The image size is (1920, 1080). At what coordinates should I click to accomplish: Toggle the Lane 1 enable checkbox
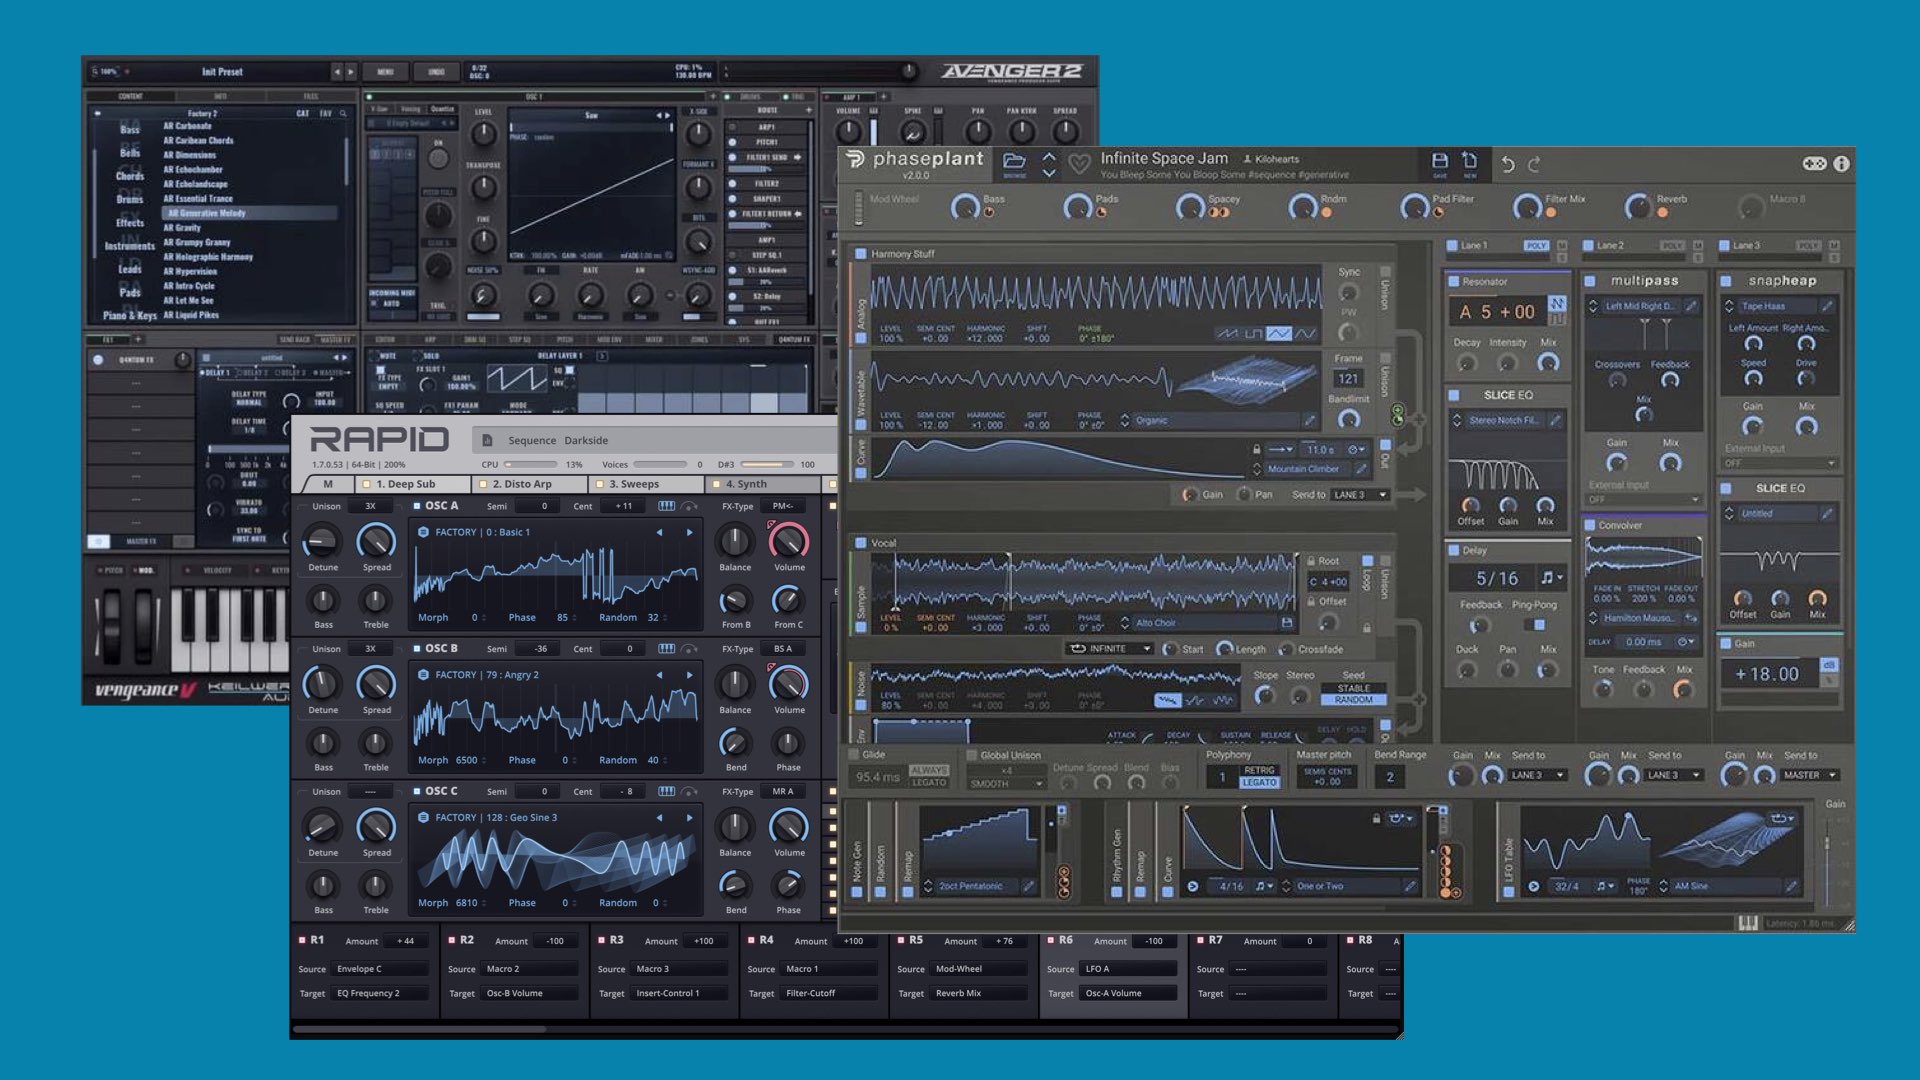[1452, 245]
